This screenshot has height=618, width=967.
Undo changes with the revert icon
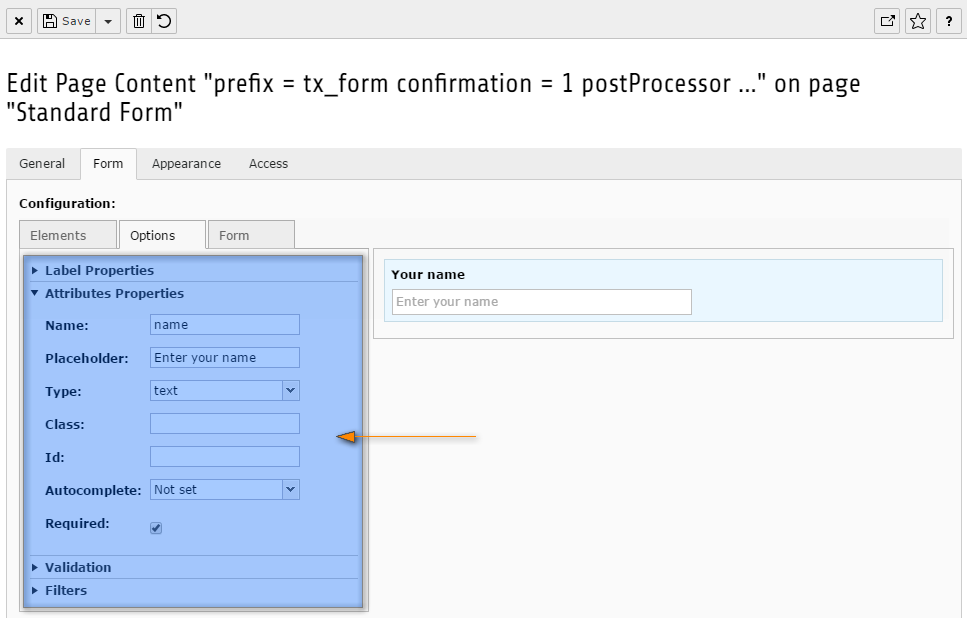[x=164, y=22]
